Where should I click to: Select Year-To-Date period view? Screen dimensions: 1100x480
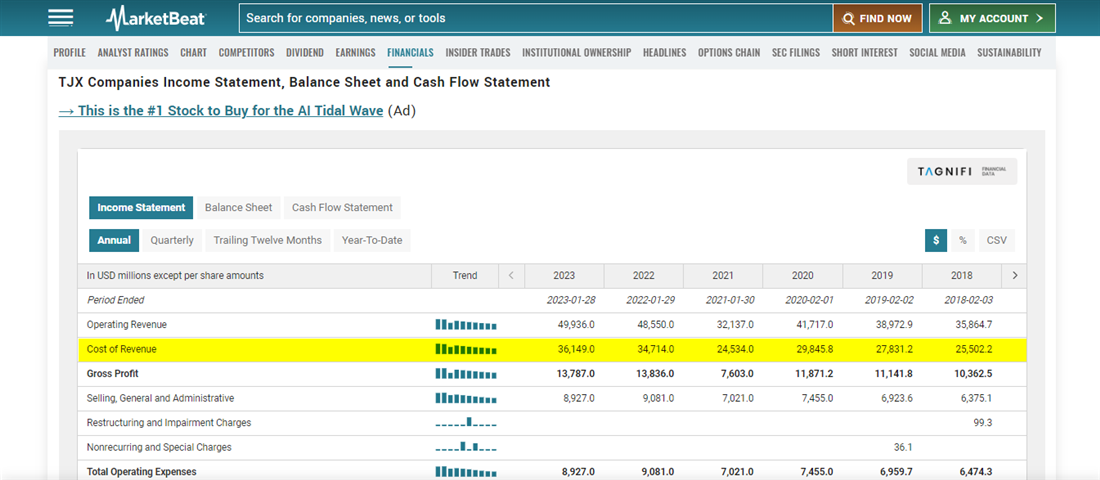point(372,240)
